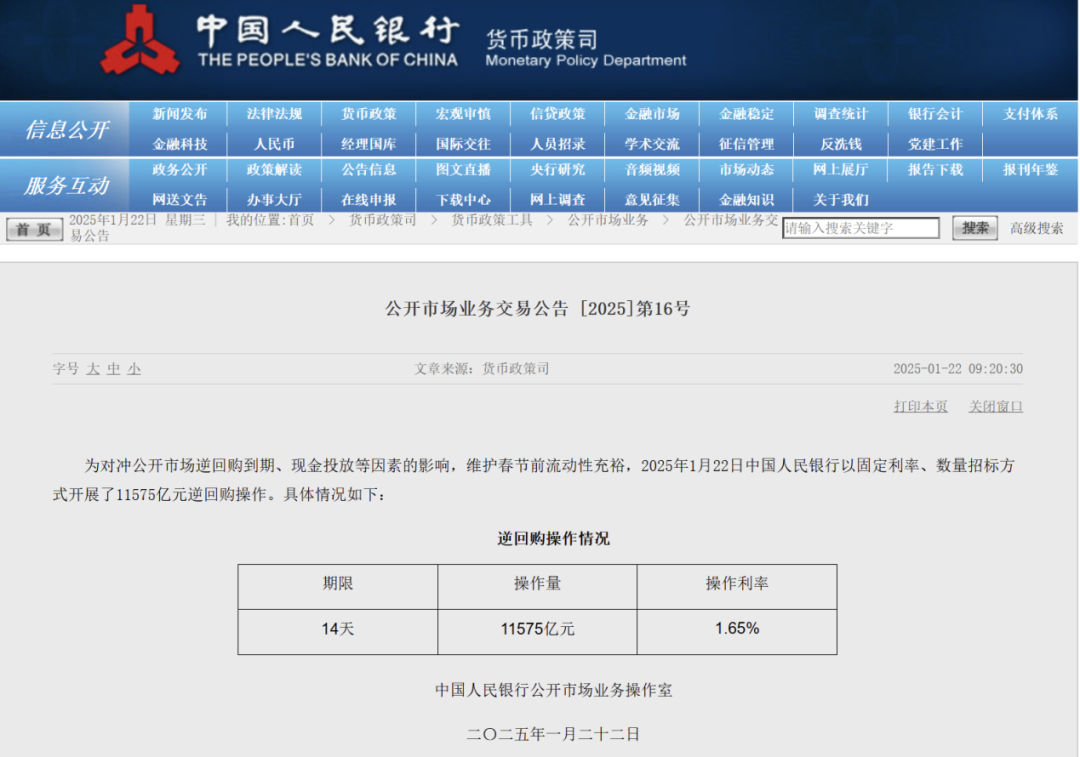This screenshot has width=1080, height=757.
Task: Focus the search keyword input field
Action: 860,228
